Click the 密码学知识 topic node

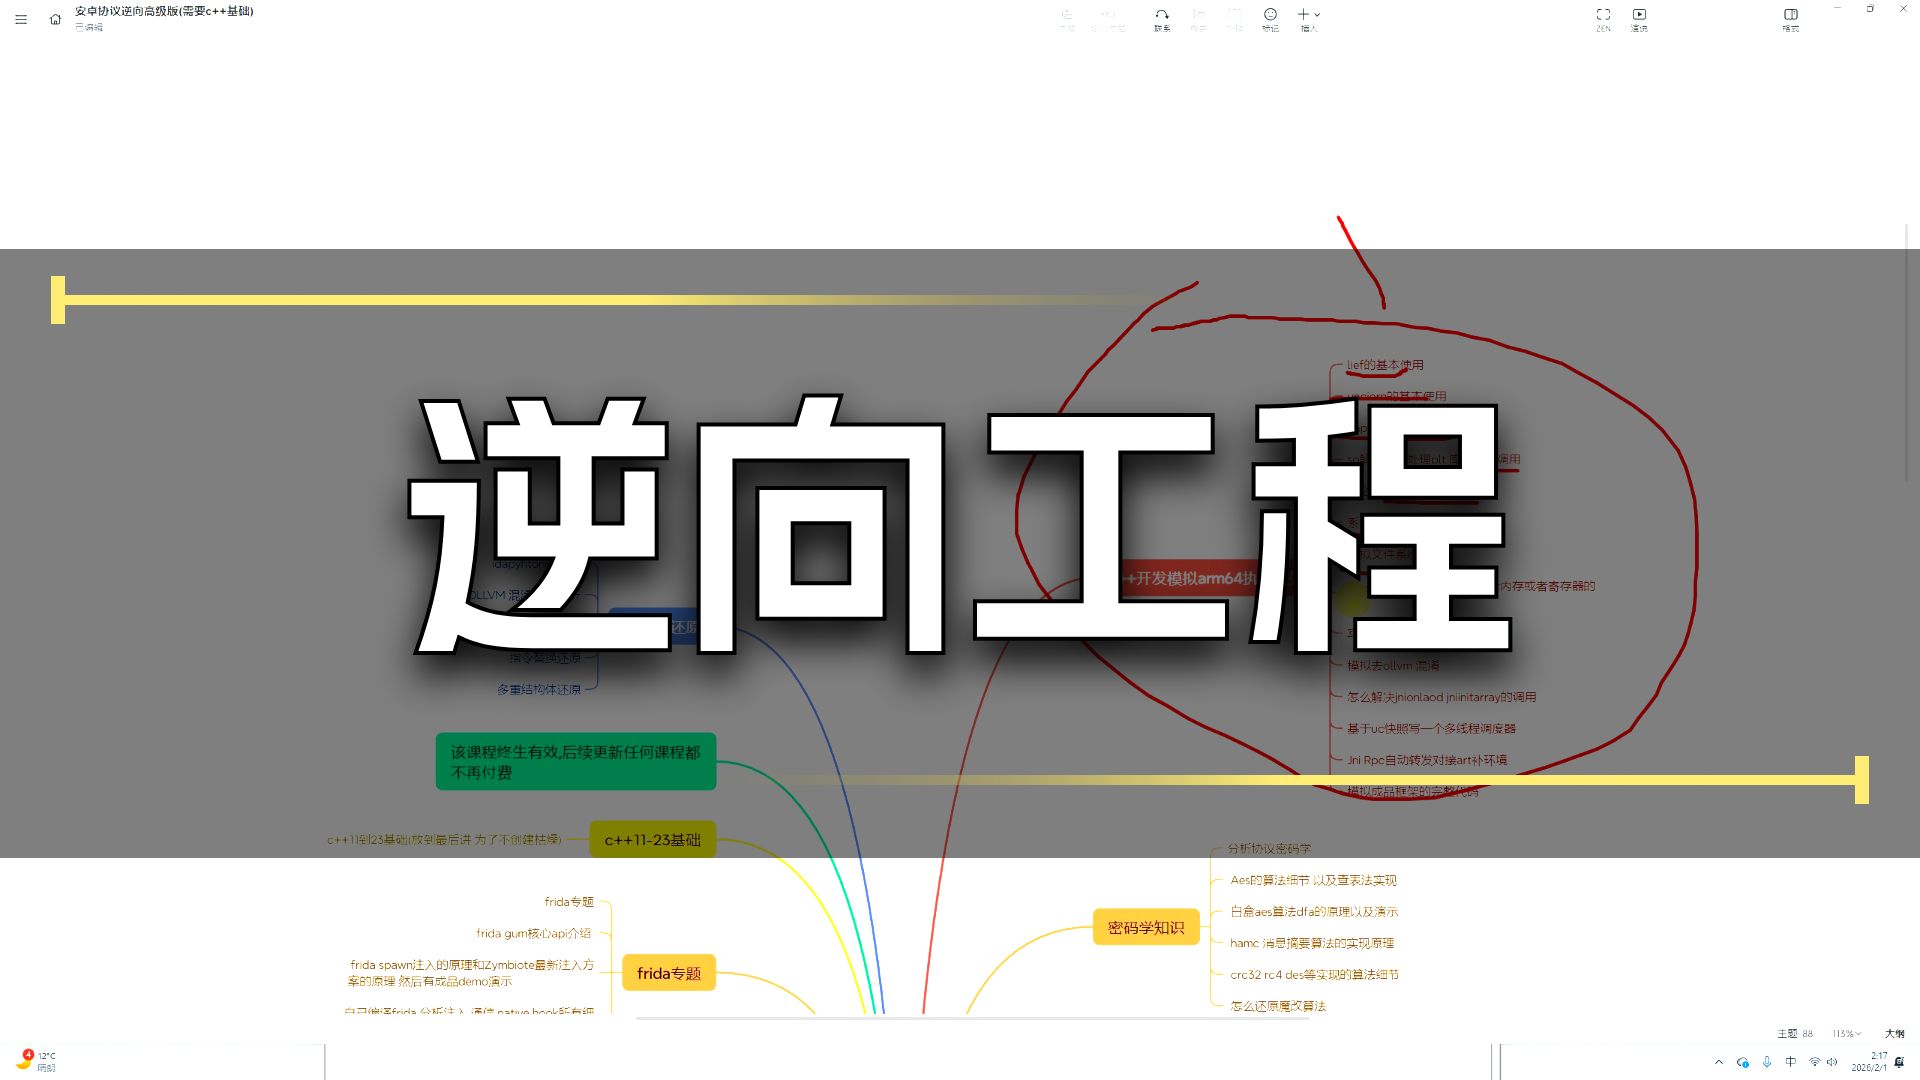pyautogui.click(x=1145, y=928)
